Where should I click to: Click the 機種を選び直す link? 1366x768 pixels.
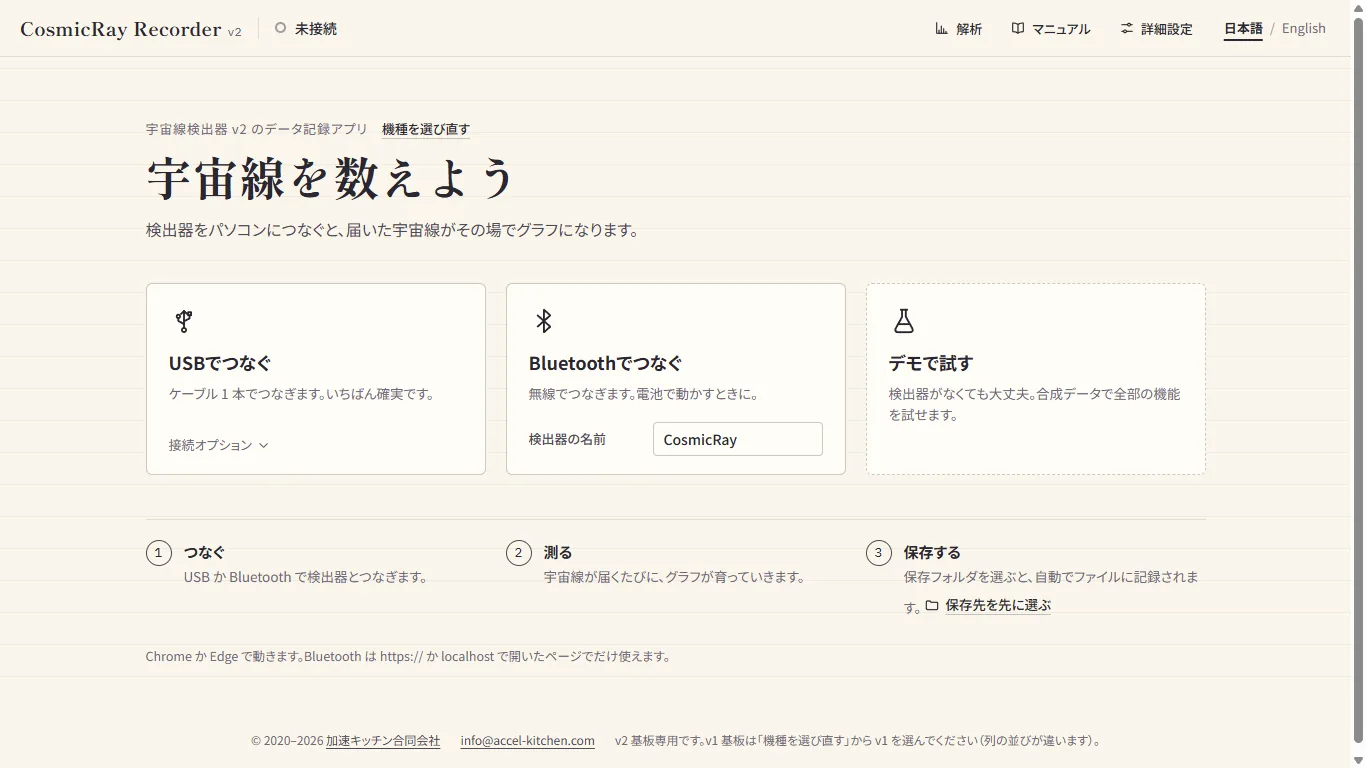(x=426, y=129)
